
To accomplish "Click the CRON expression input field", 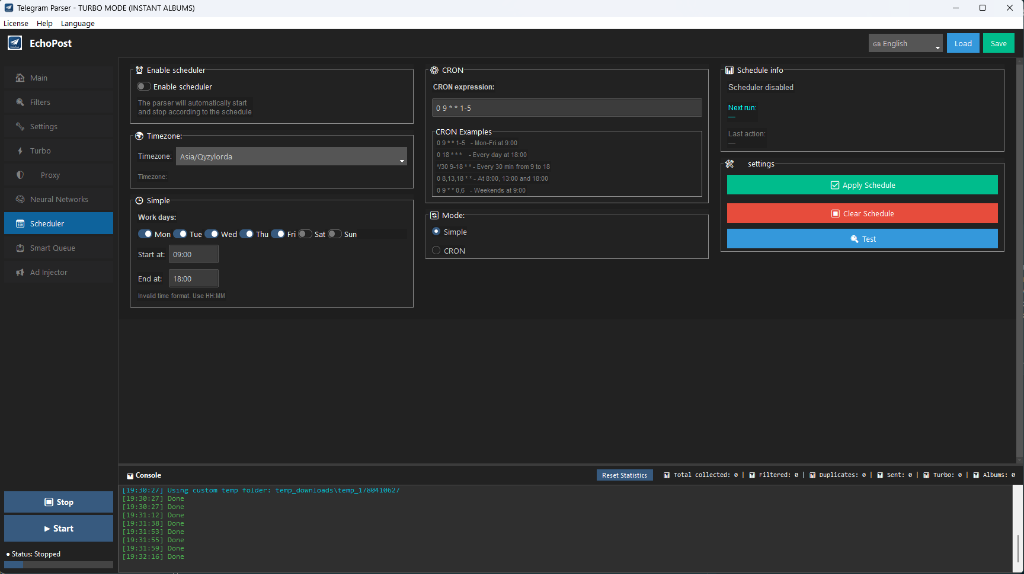I will (567, 108).
